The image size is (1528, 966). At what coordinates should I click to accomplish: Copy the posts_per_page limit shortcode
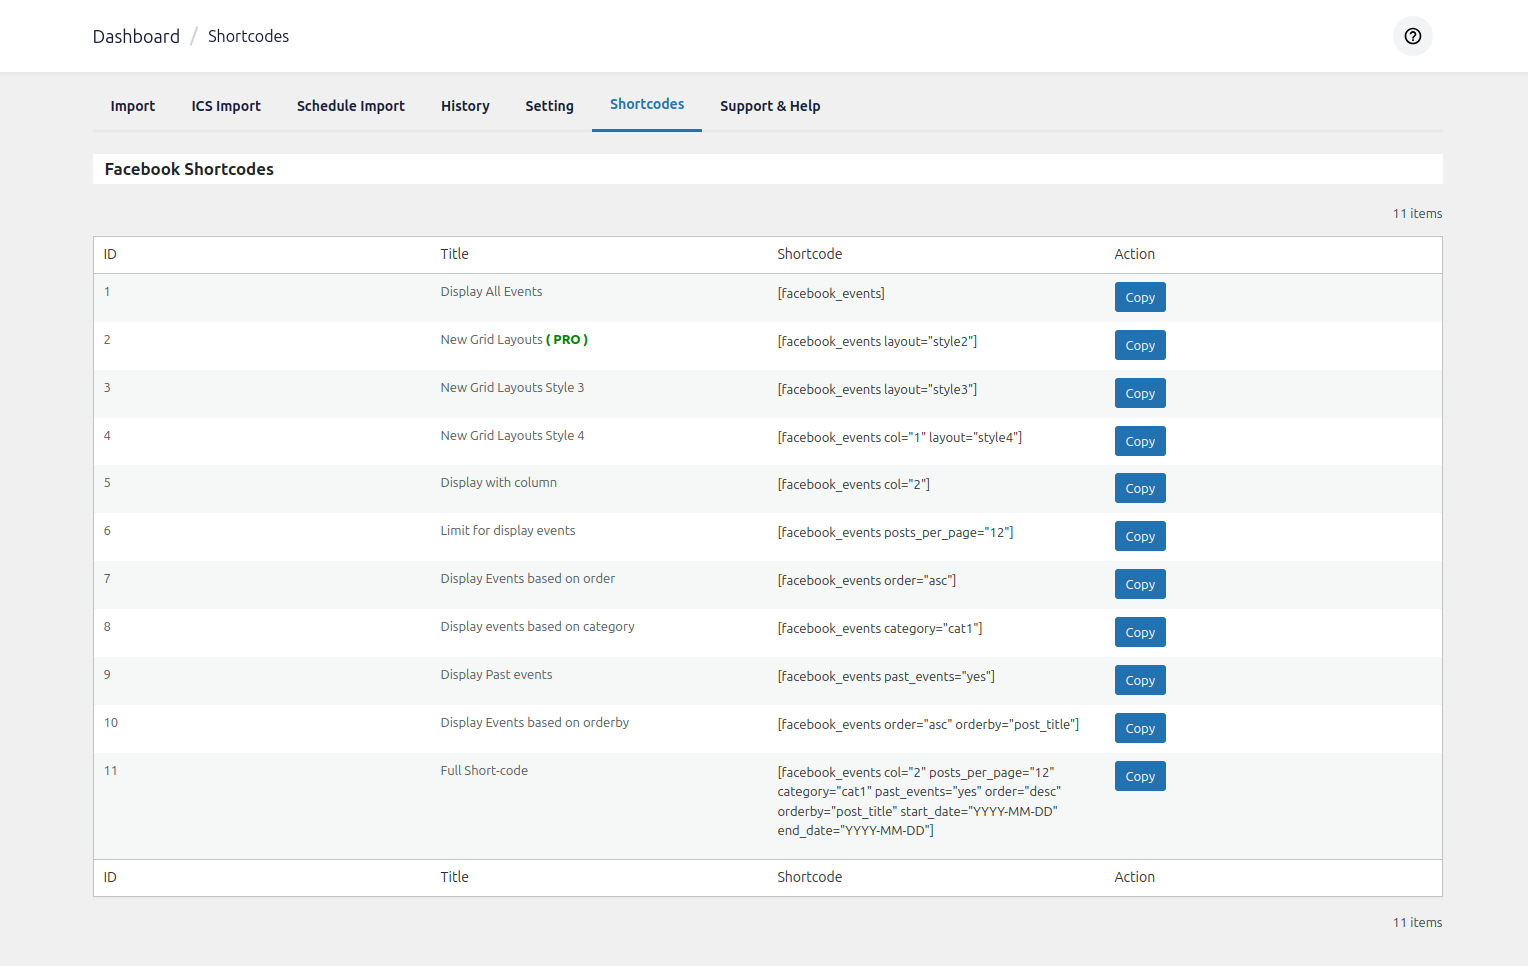click(x=1140, y=536)
